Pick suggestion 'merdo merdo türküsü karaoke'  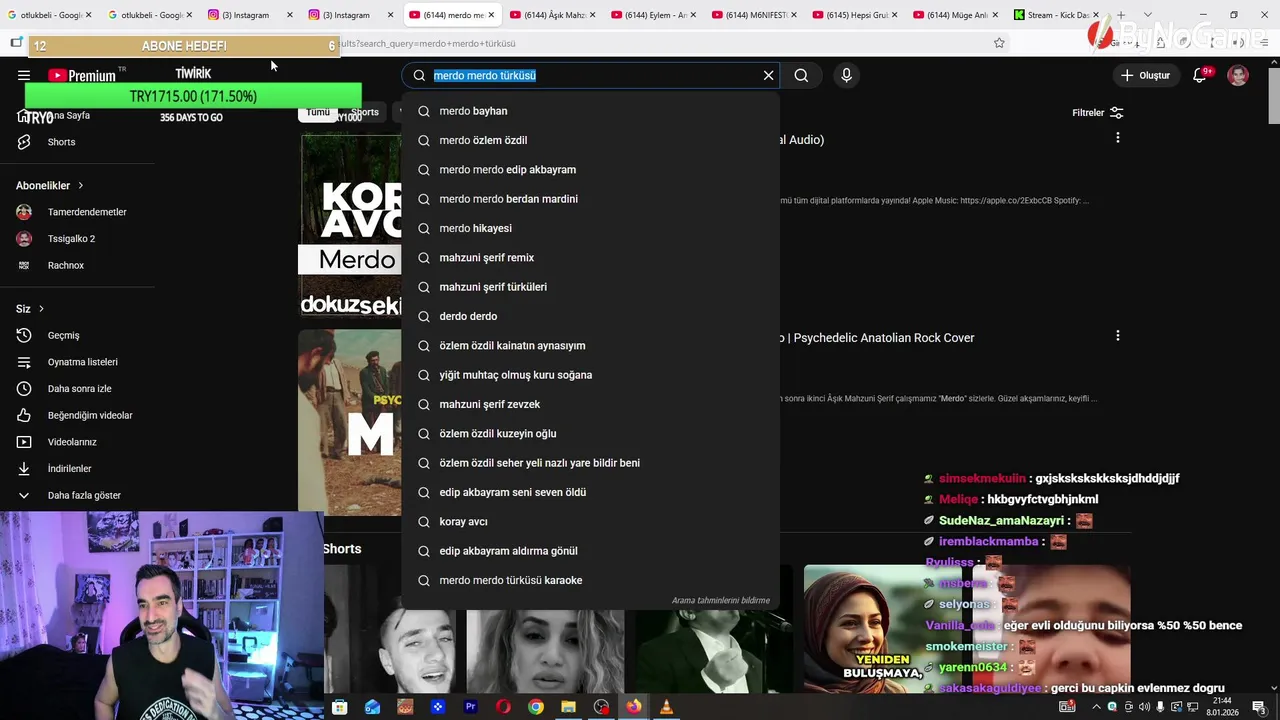click(x=590, y=580)
